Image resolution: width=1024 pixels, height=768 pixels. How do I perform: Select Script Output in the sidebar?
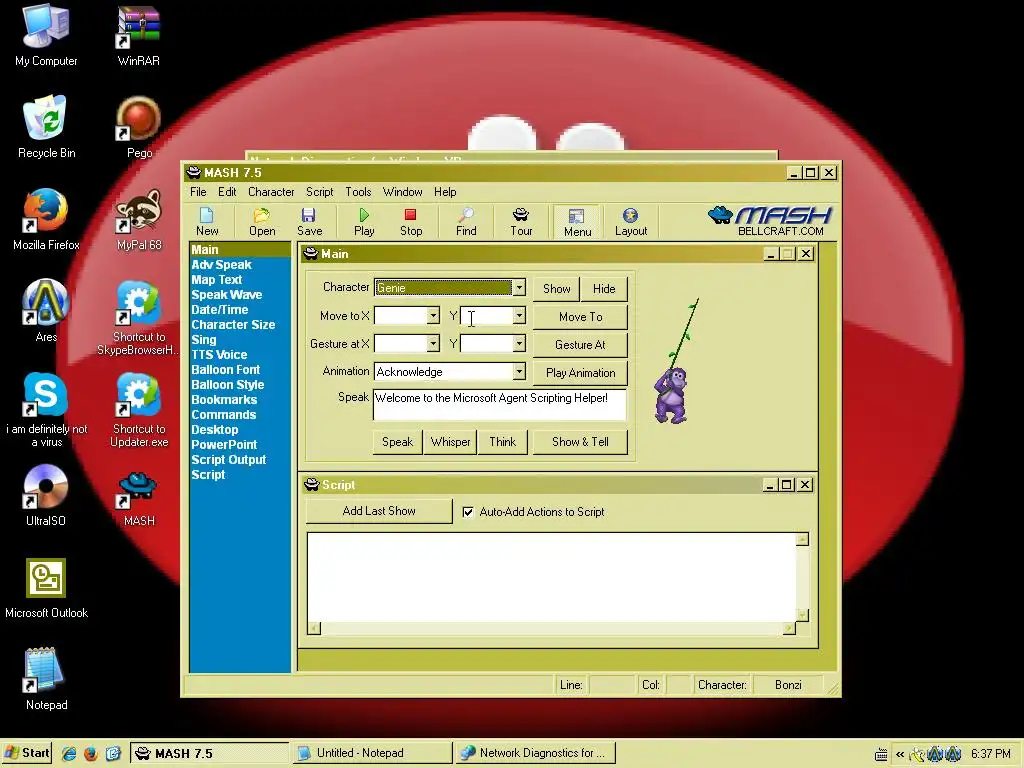coord(229,460)
